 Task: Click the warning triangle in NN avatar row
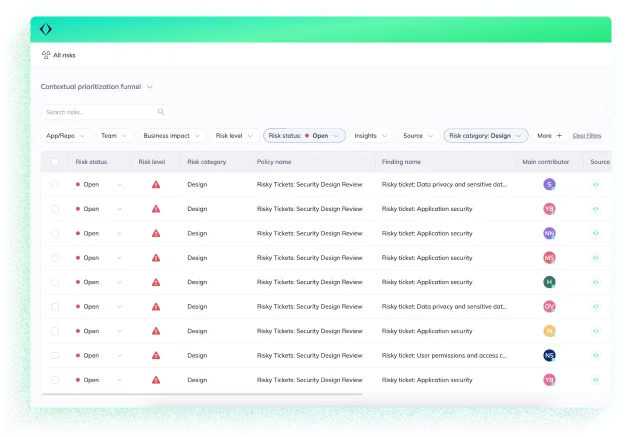click(x=156, y=233)
